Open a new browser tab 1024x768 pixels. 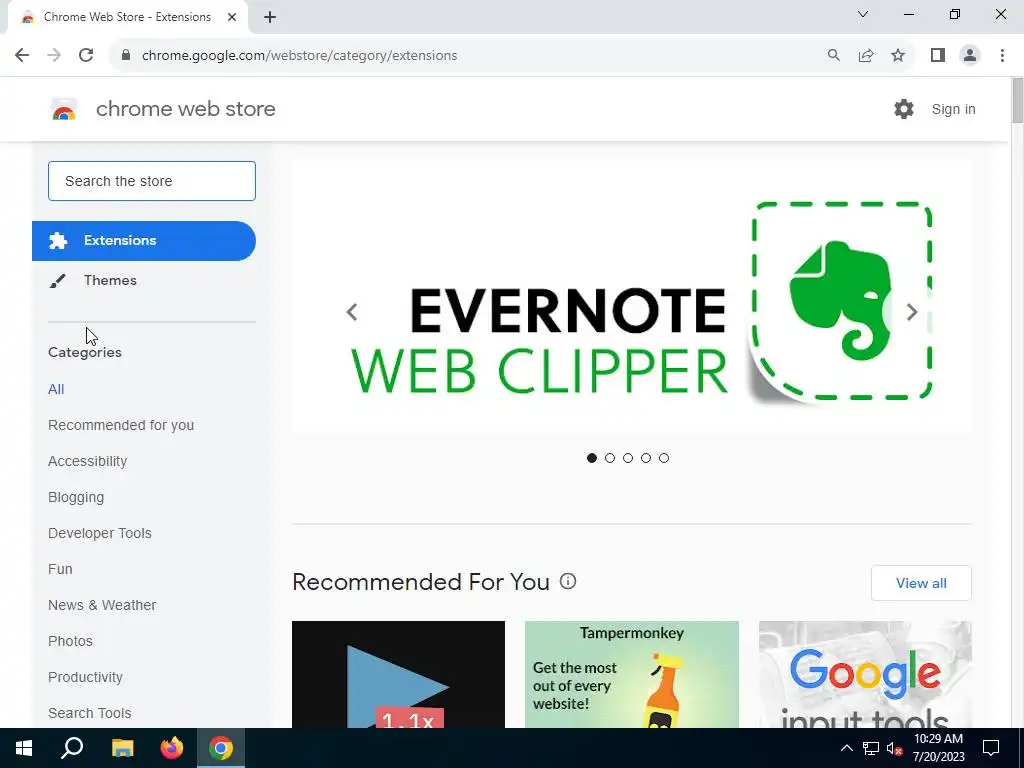tap(270, 17)
